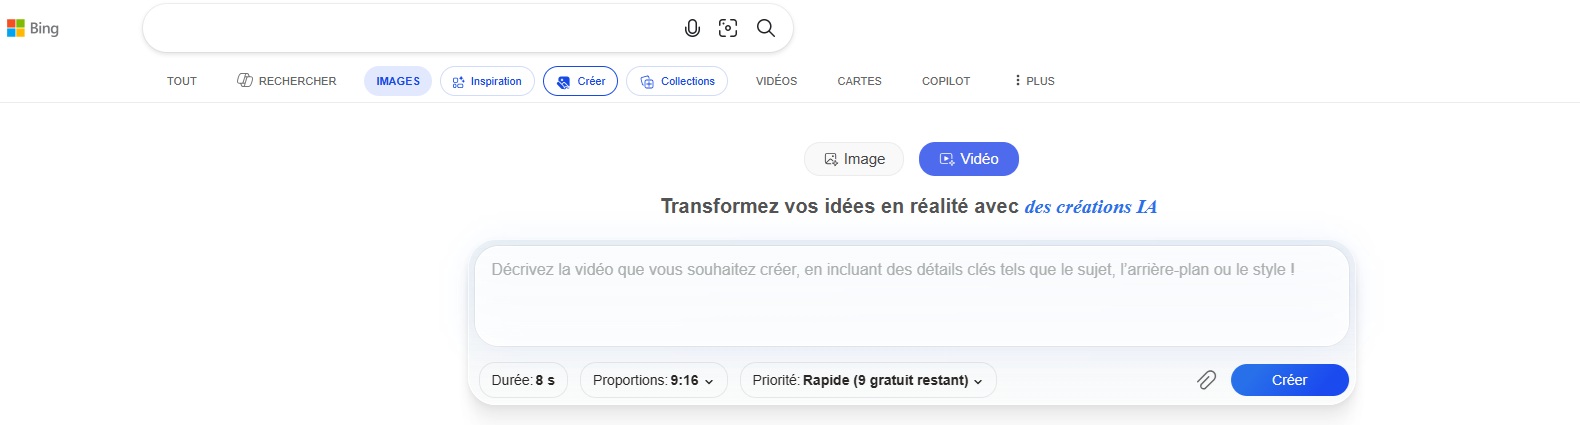
Task: Click the Durée 8 s option
Action: (x=523, y=380)
